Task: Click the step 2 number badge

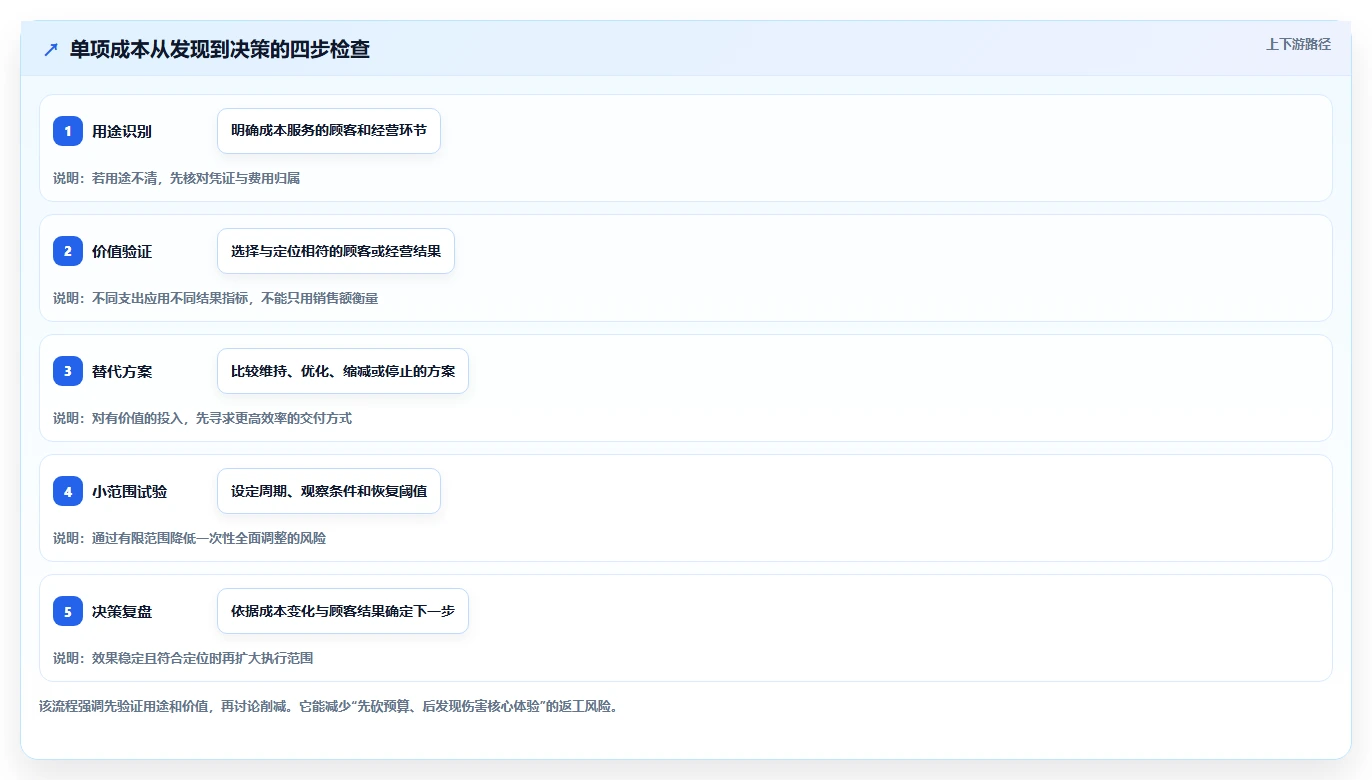Action: (x=68, y=251)
